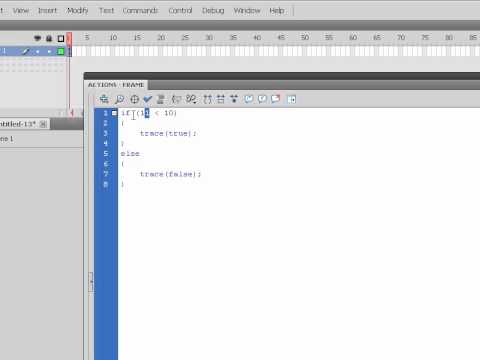Click line number 3 in the gutter
The width and height of the screenshot is (480, 360).
coord(106,133)
